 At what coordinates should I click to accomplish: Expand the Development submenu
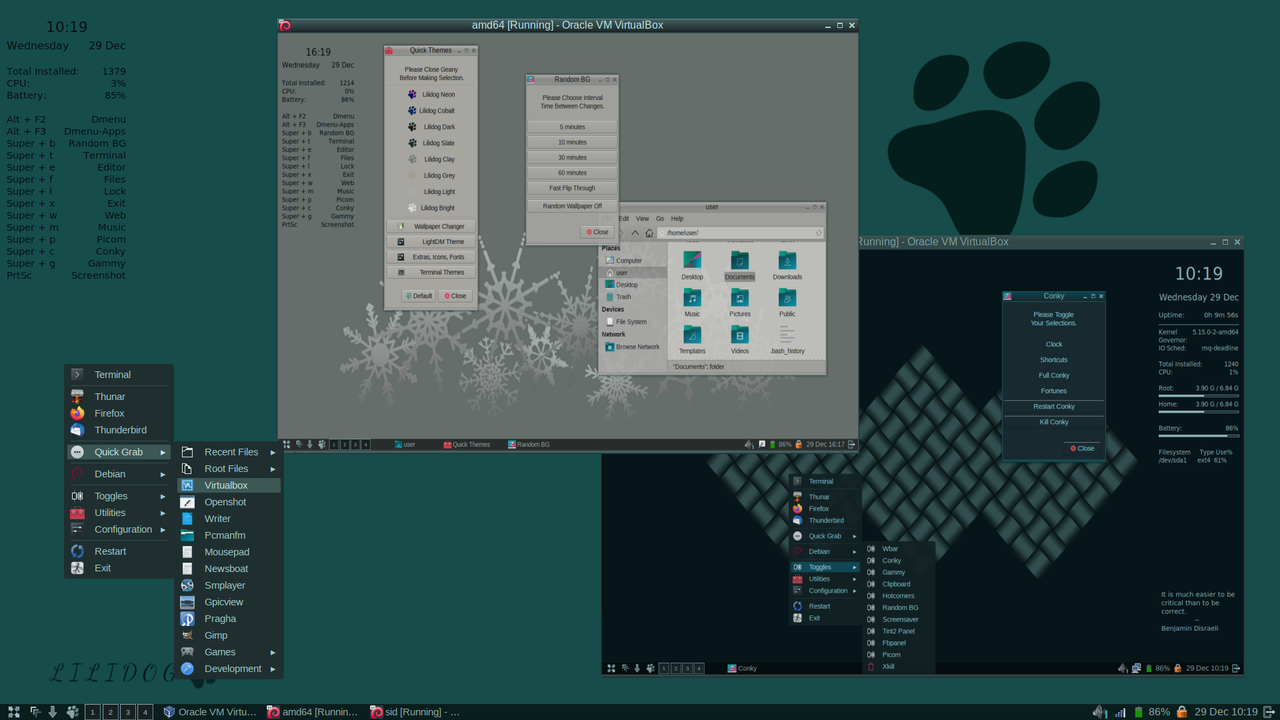click(x=229, y=669)
